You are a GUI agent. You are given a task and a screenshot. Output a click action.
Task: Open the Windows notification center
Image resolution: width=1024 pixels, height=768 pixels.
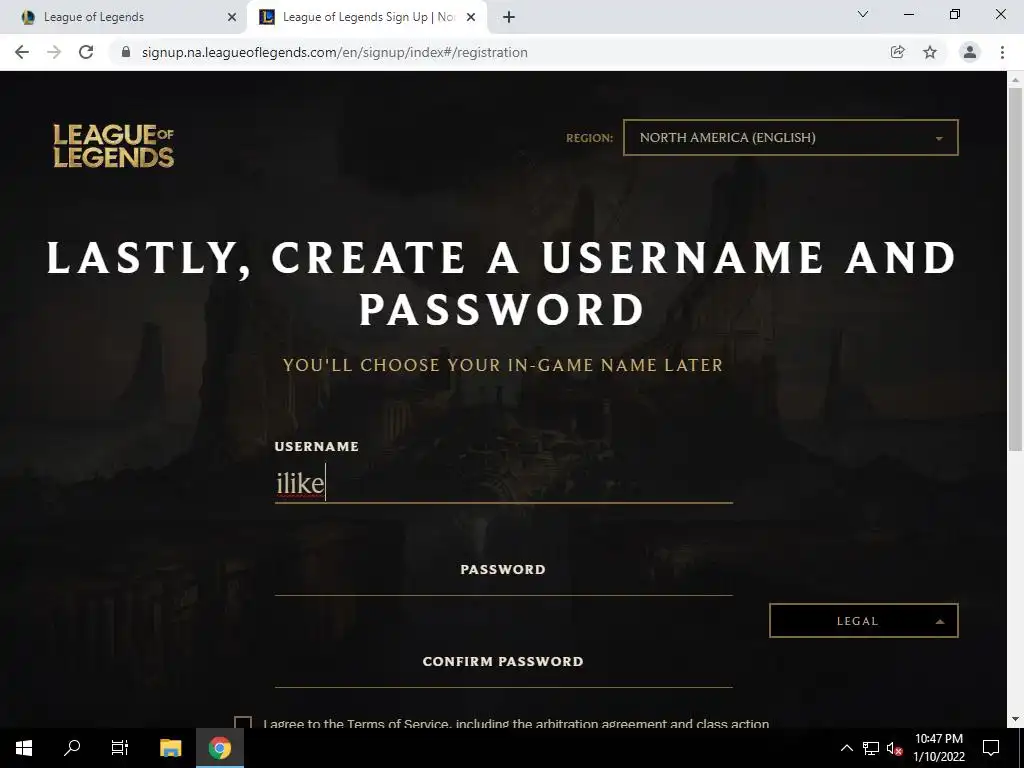(991, 748)
